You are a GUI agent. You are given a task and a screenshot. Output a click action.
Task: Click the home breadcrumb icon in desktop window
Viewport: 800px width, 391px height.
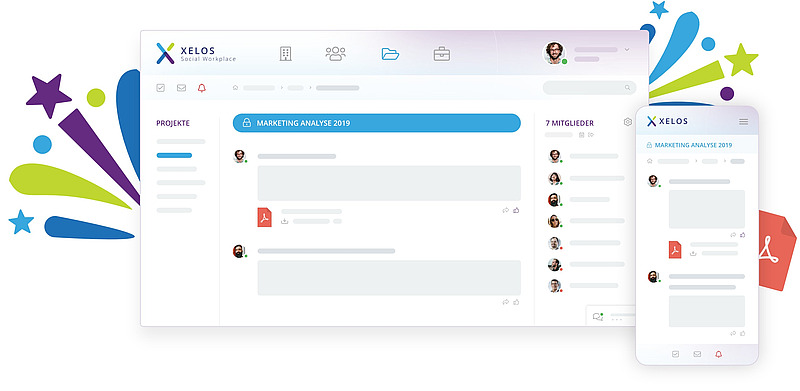(235, 88)
